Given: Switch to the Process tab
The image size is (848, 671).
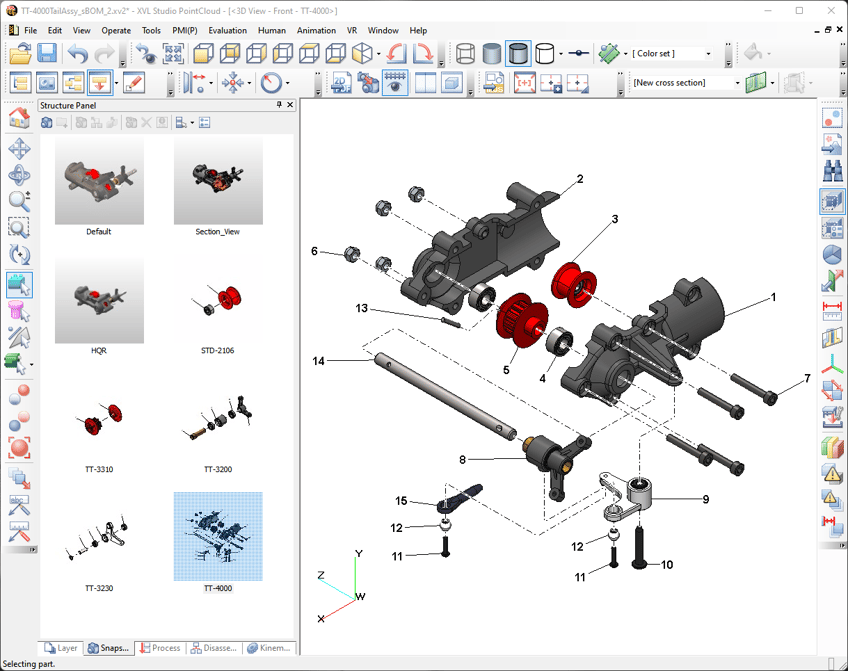Looking at the screenshot, I should (162, 648).
